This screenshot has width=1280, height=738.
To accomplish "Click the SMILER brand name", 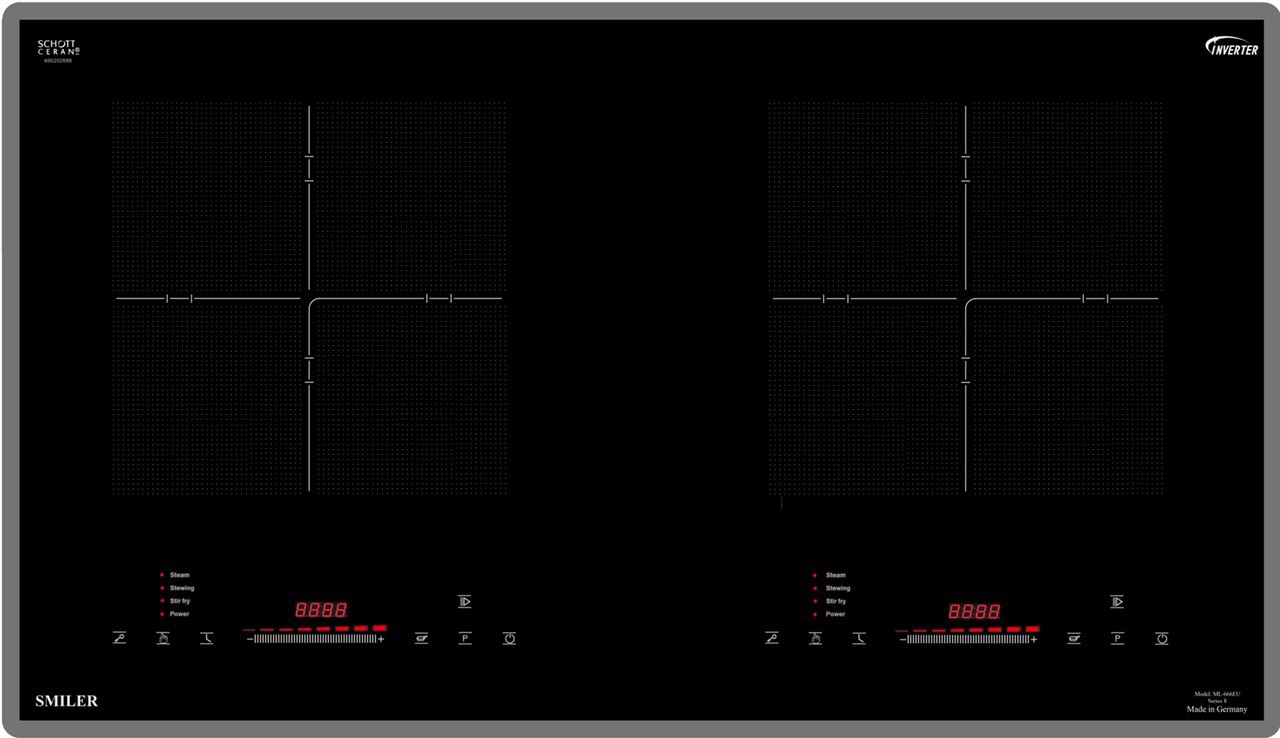I will (67, 701).
